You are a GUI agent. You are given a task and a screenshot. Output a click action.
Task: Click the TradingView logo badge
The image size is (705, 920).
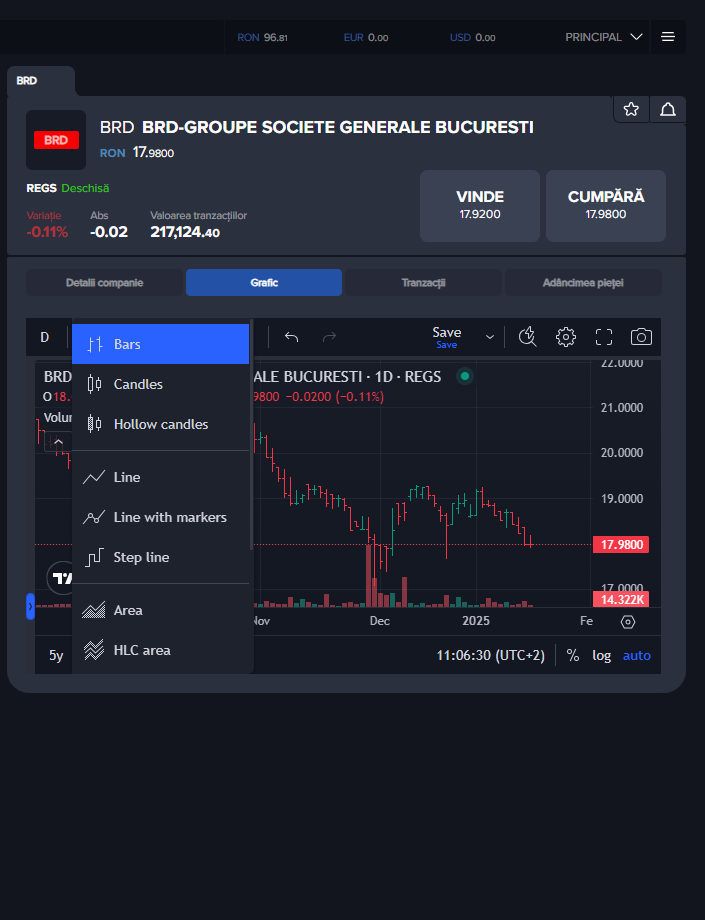60,579
